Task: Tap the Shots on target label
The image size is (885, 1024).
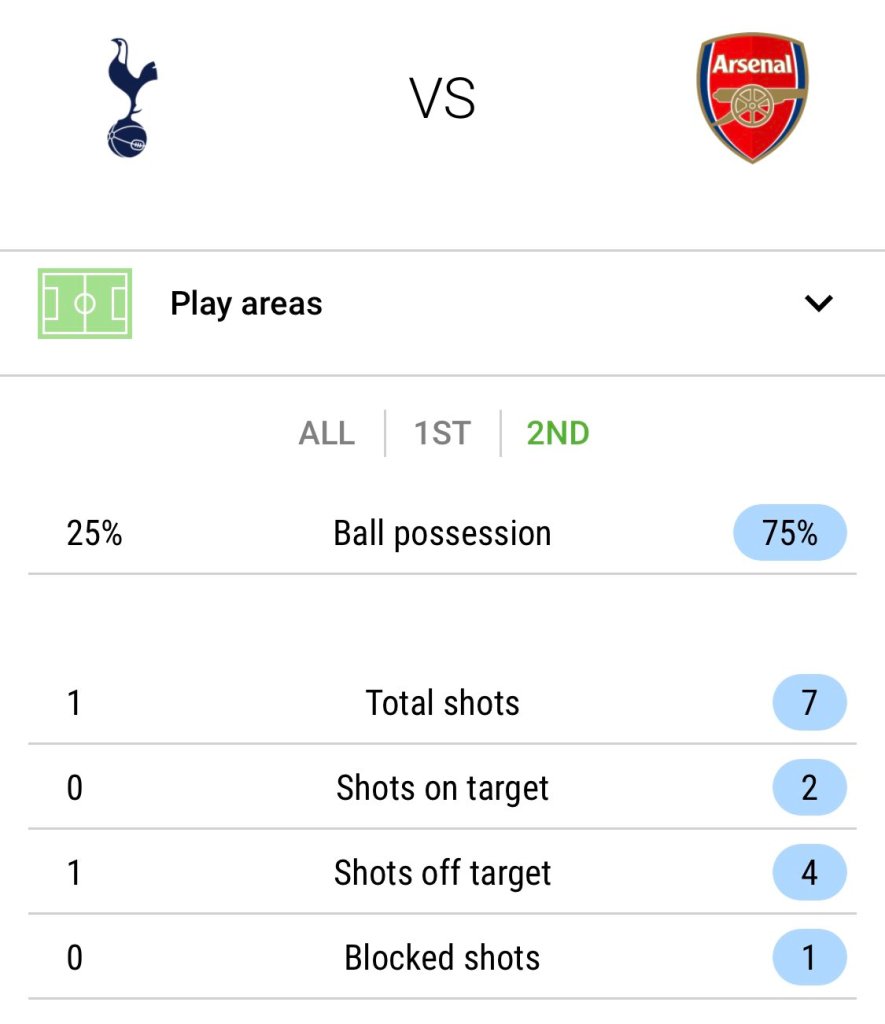Action: pyautogui.click(x=442, y=788)
